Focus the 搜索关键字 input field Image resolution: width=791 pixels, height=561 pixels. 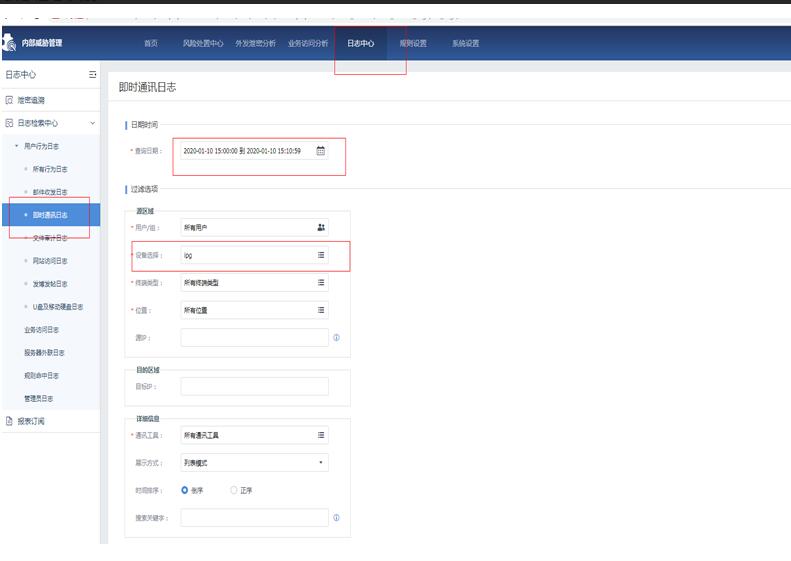point(254,518)
